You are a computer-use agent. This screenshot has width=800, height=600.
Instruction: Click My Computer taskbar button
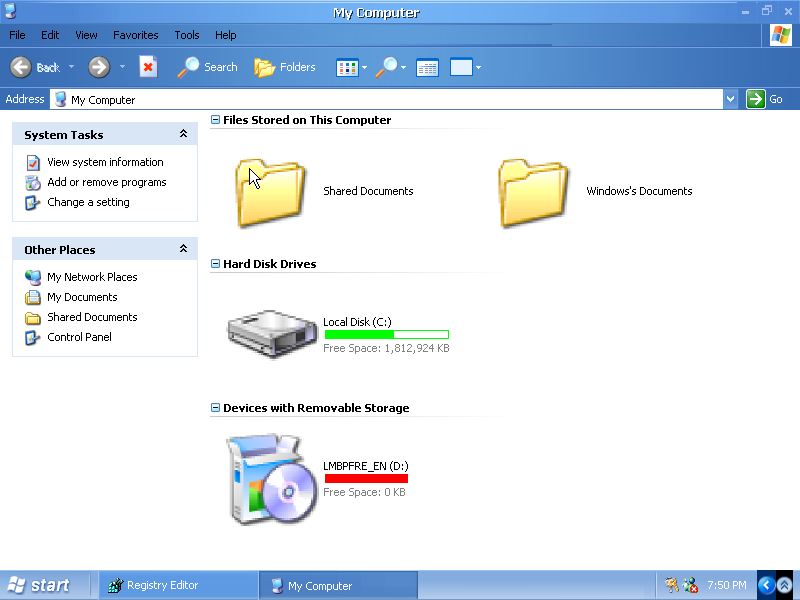point(338,585)
